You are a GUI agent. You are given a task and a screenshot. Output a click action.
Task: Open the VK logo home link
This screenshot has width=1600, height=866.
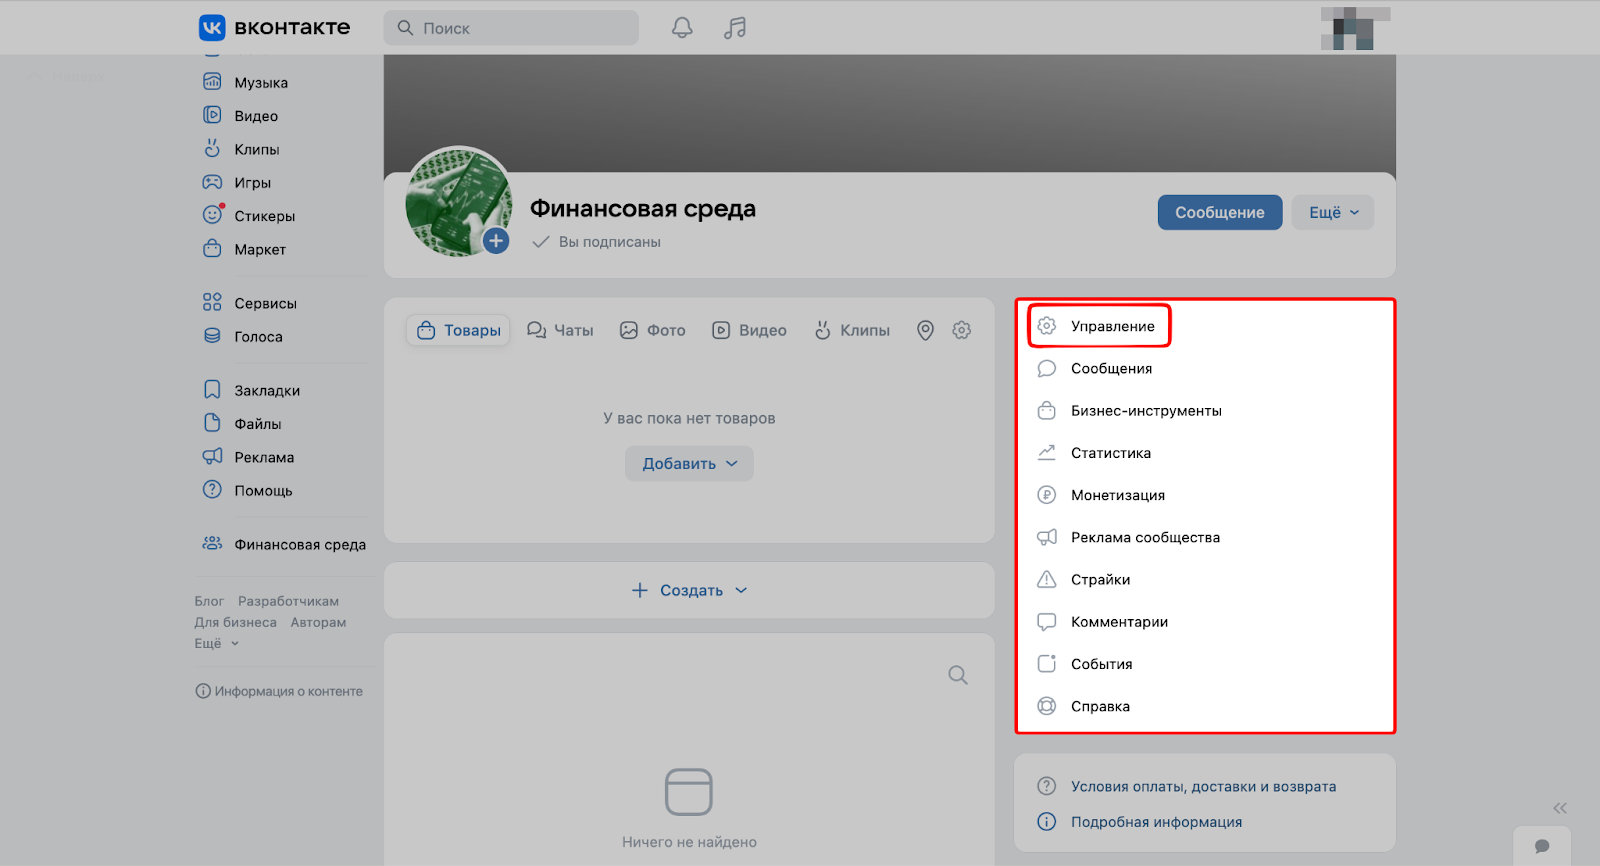(x=274, y=28)
